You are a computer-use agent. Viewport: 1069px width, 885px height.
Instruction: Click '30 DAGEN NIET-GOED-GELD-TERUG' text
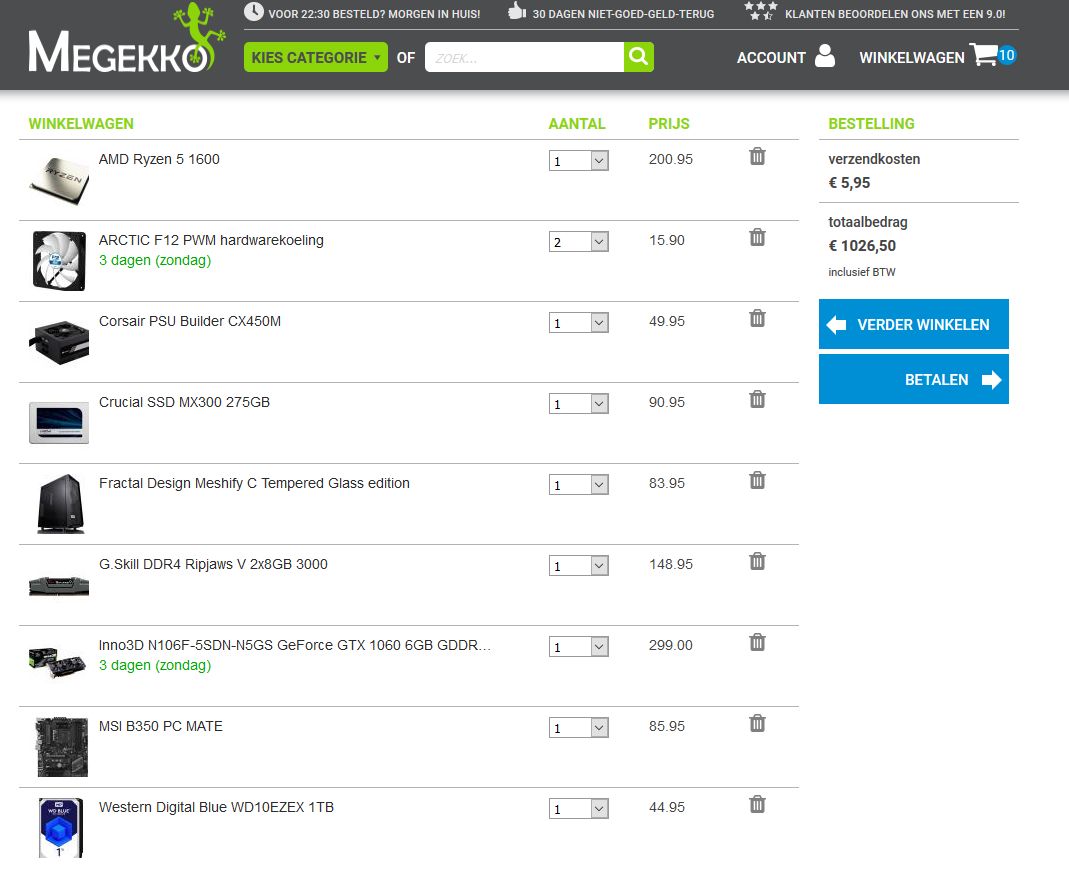pyautogui.click(x=623, y=14)
